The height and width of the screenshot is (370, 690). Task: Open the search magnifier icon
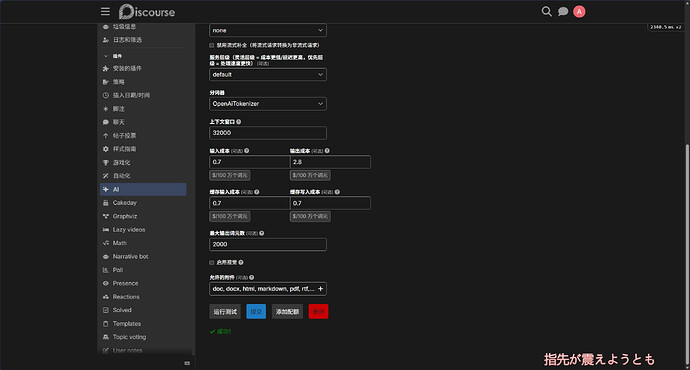[547, 11]
